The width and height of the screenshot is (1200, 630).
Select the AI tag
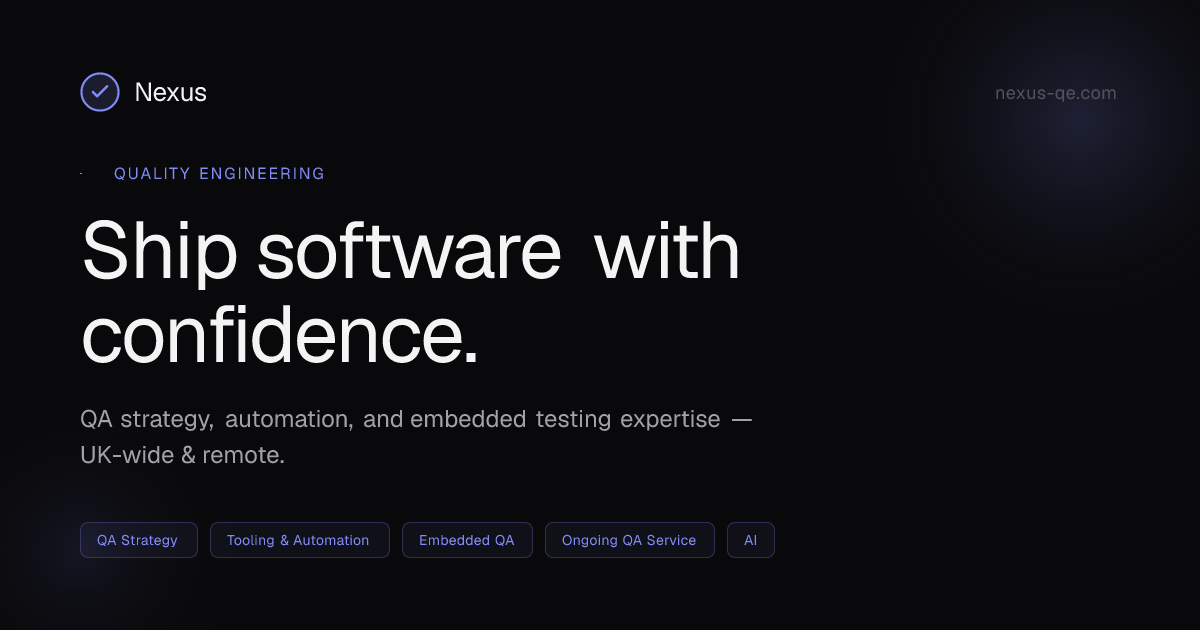(750, 540)
